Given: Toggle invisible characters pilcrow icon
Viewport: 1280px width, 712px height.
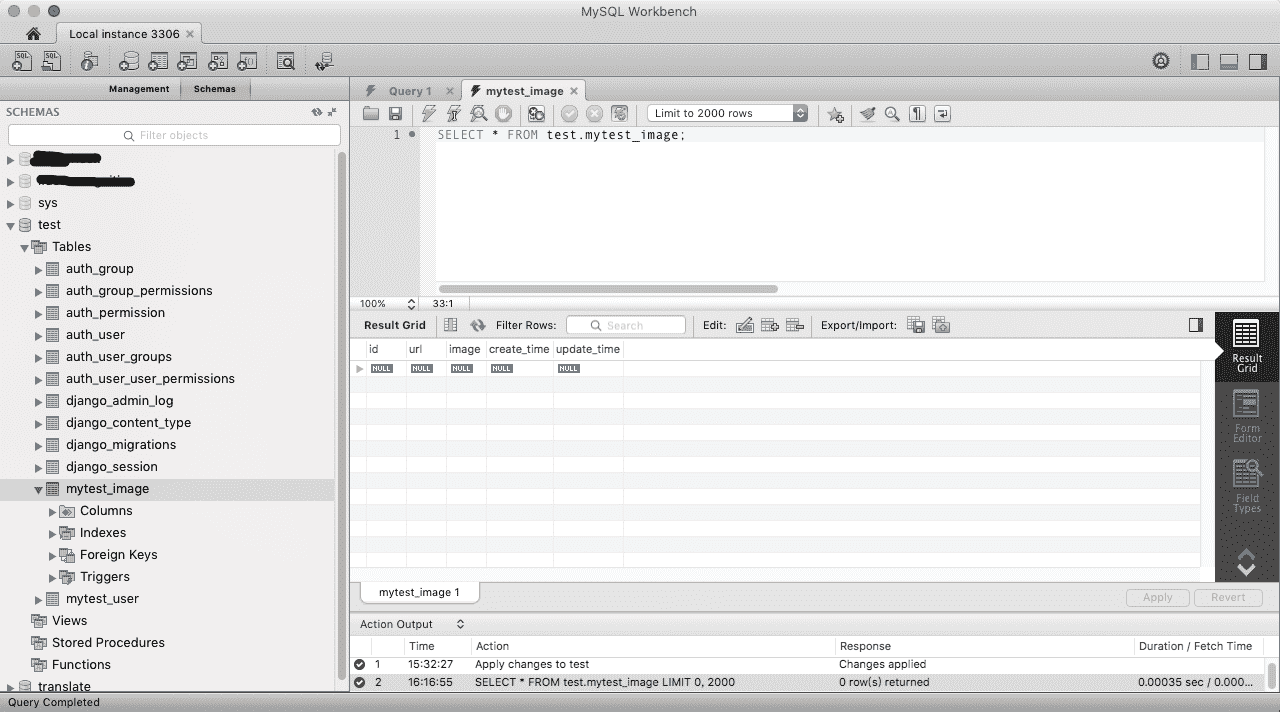Looking at the screenshot, I should (917, 114).
